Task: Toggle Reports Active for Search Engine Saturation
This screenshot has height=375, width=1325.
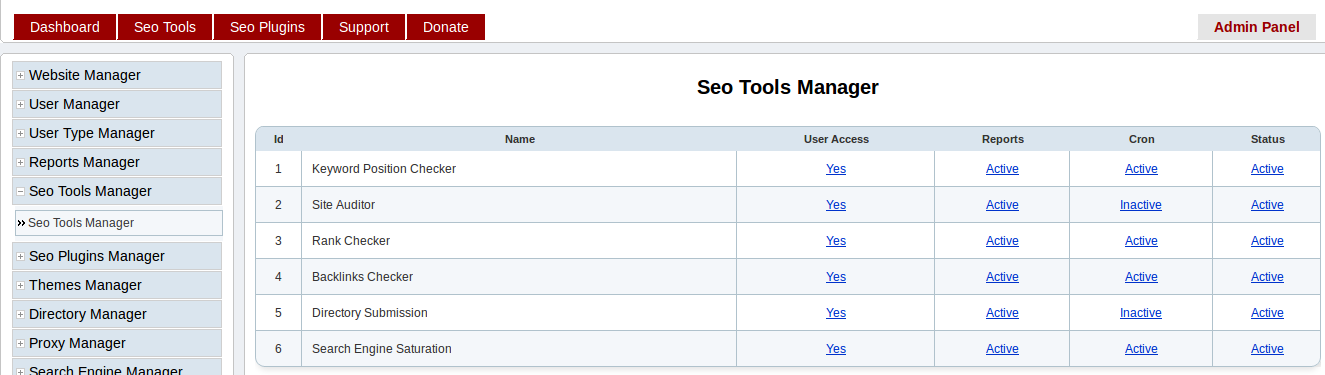Action: click(x=1002, y=349)
